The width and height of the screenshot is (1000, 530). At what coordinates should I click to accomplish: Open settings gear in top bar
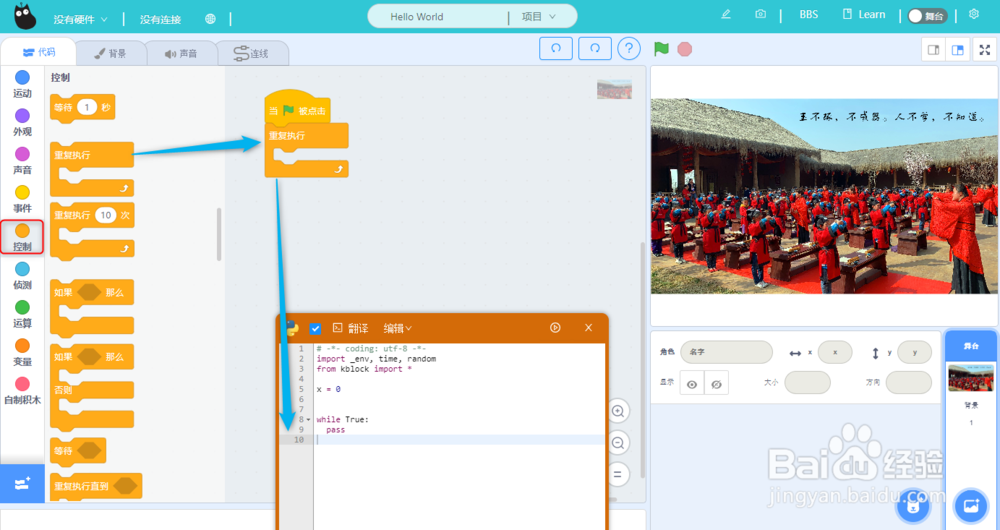coord(974,14)
